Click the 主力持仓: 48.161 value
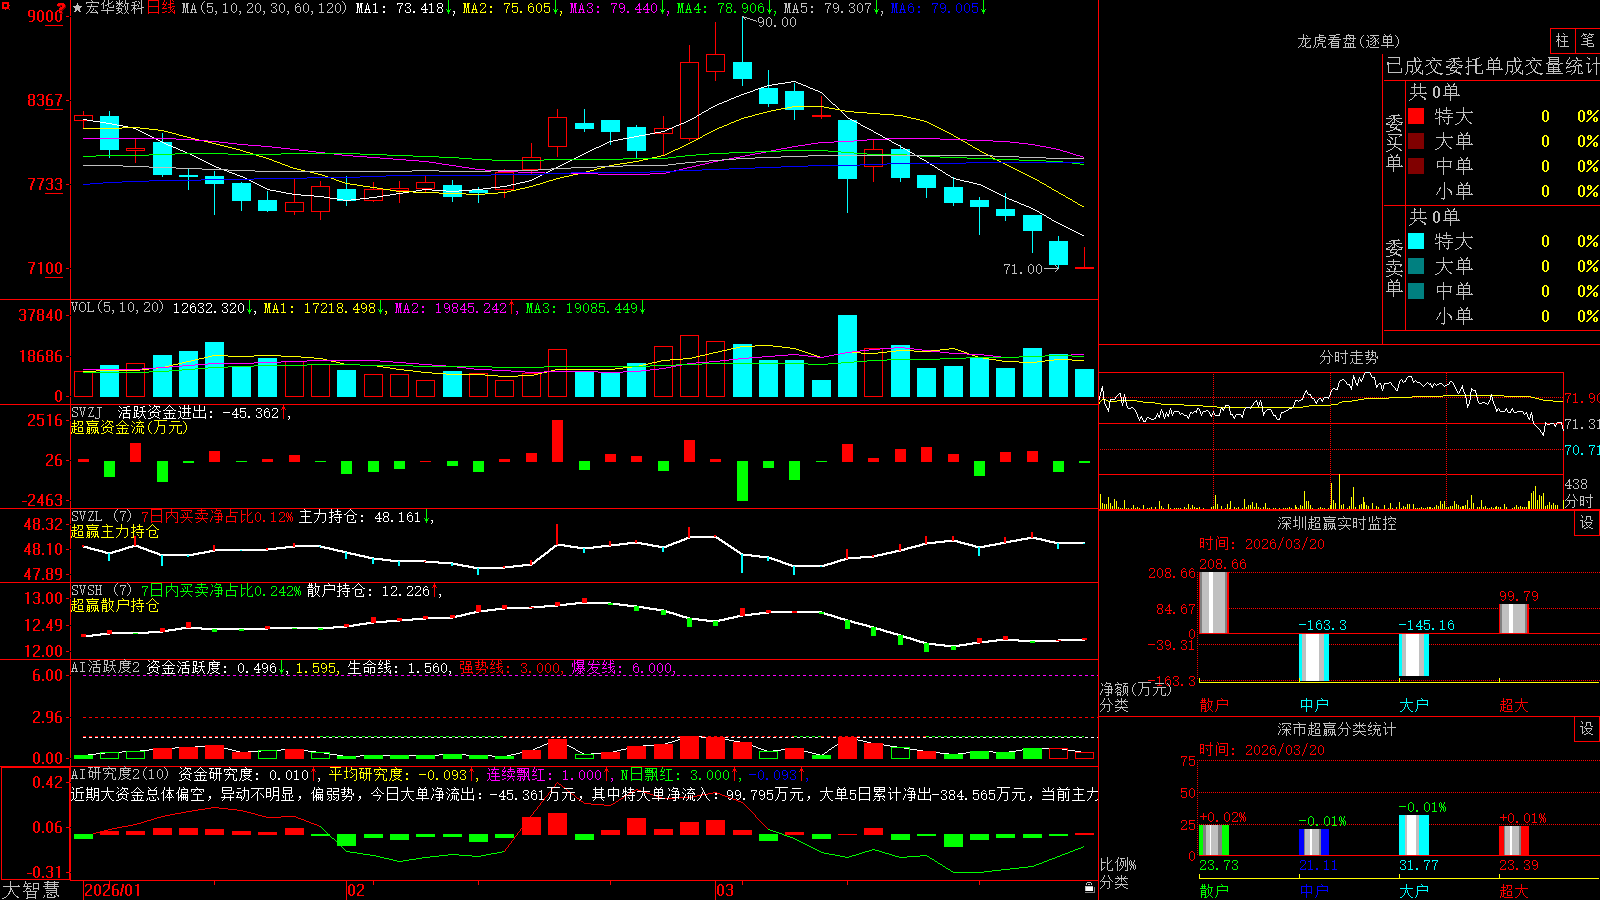This screenshot has height=900, width=1600. tap(361, 517)
